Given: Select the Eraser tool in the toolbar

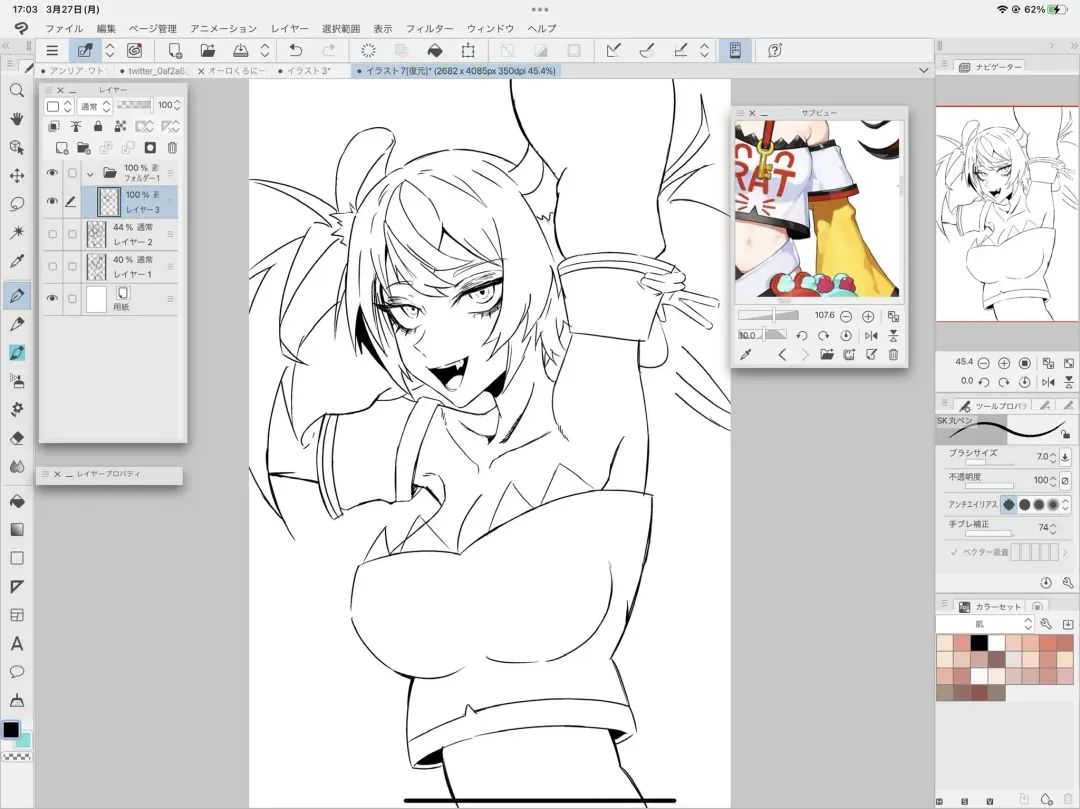Looking at the screenshot, I should [x=16, y=437].
